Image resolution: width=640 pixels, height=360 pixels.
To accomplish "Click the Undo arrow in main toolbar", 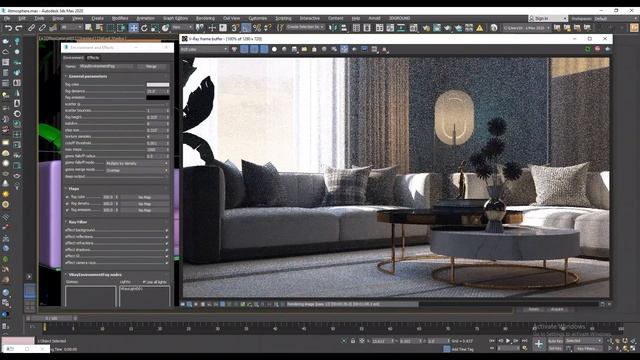I will coord(8,28).
